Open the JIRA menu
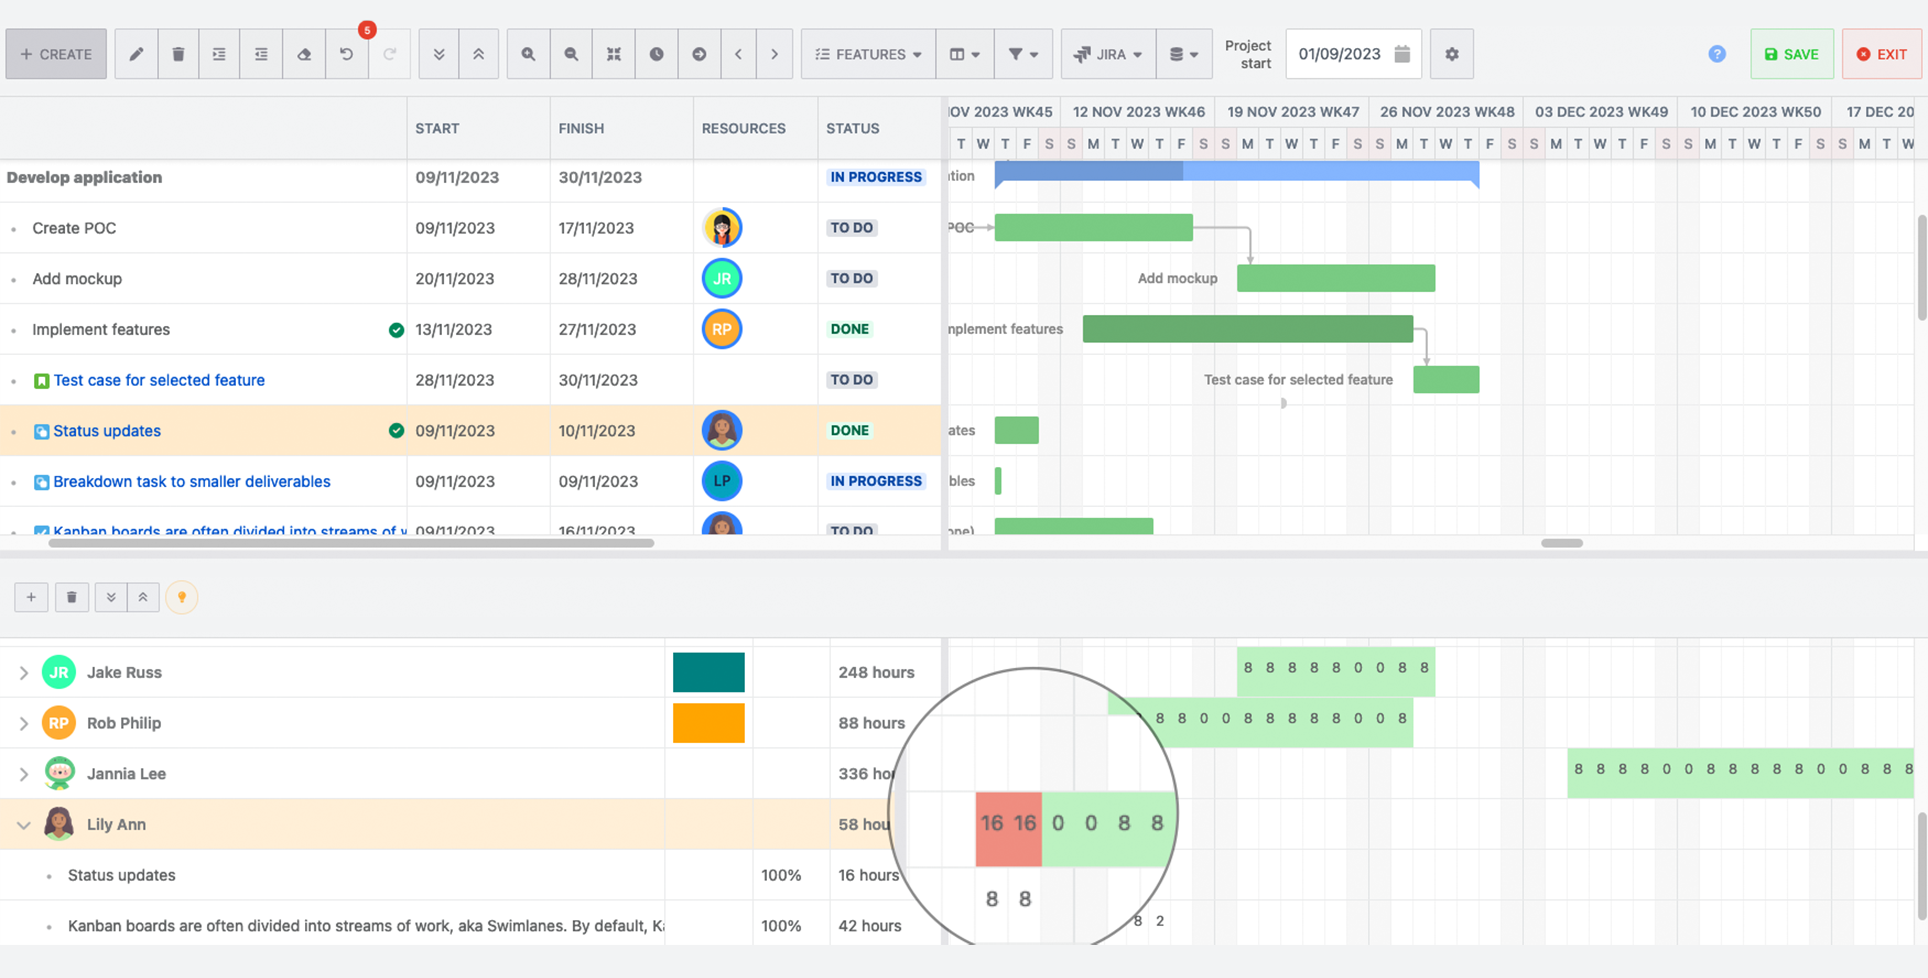The image size is (1928, 978). 1107,54
